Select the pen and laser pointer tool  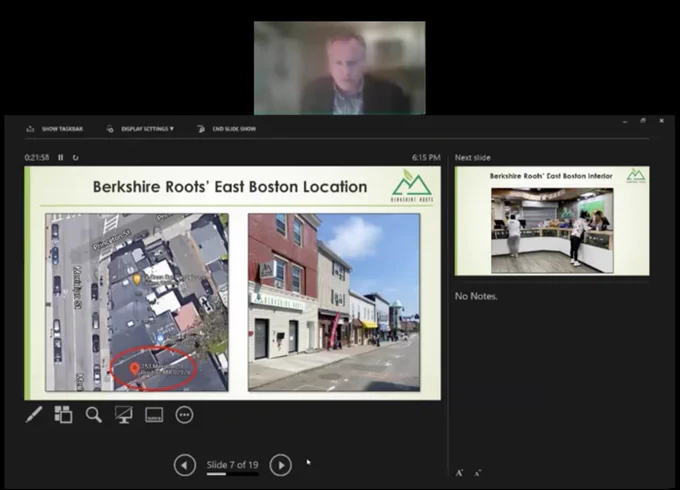(34, 415)
